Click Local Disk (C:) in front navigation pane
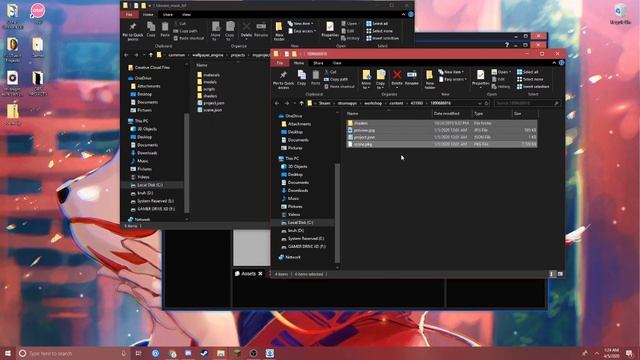Viewport: 640px width, 360px height. coord(297,222)
